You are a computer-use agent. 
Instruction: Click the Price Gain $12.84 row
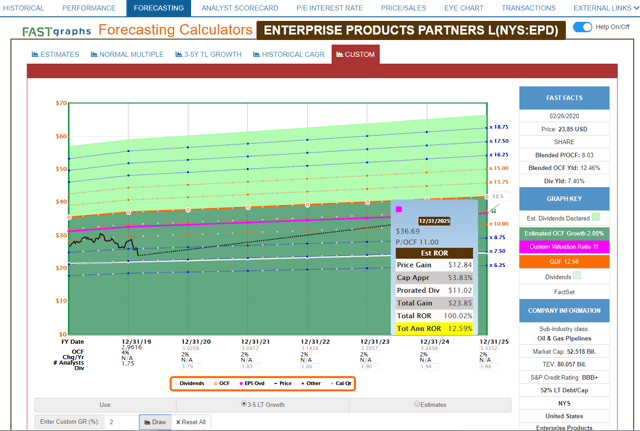point(434,265)
